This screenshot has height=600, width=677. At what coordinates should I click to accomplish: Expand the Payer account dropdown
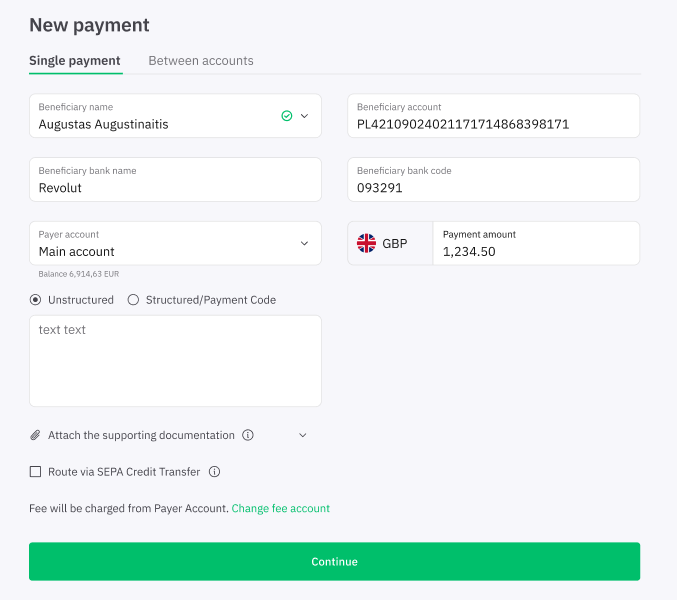[x=175, y=243]
